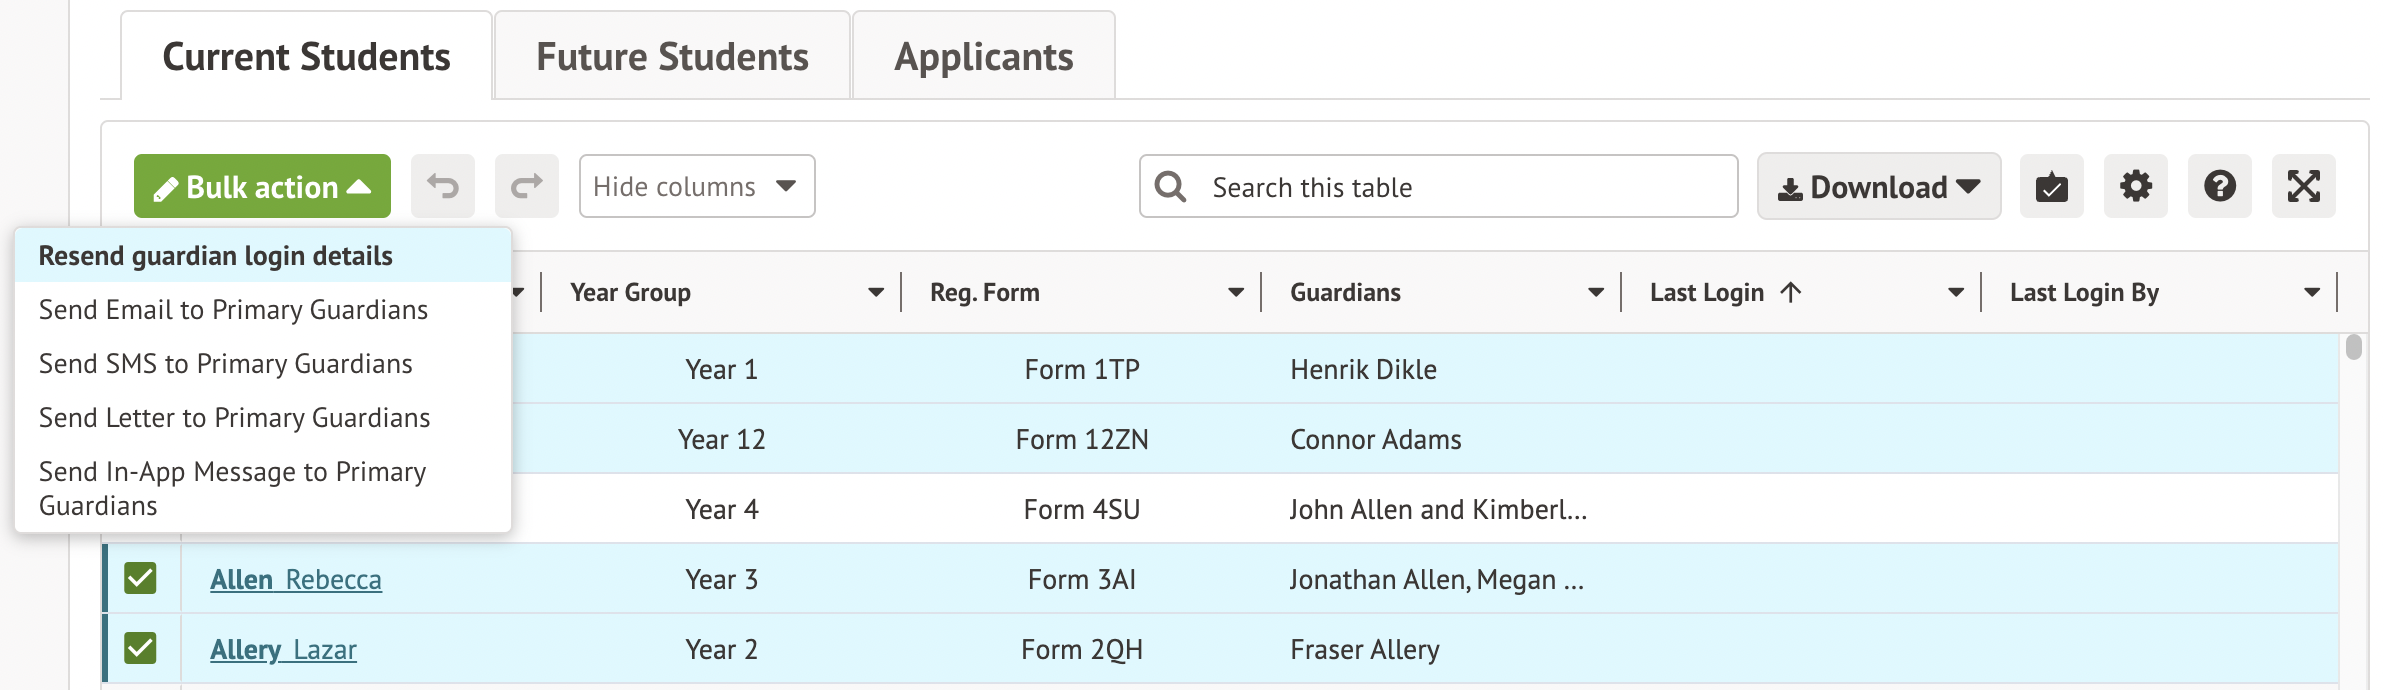
Task: Choose Resend guardian login details
Action: pyautogui.click(x=216, y=256)
